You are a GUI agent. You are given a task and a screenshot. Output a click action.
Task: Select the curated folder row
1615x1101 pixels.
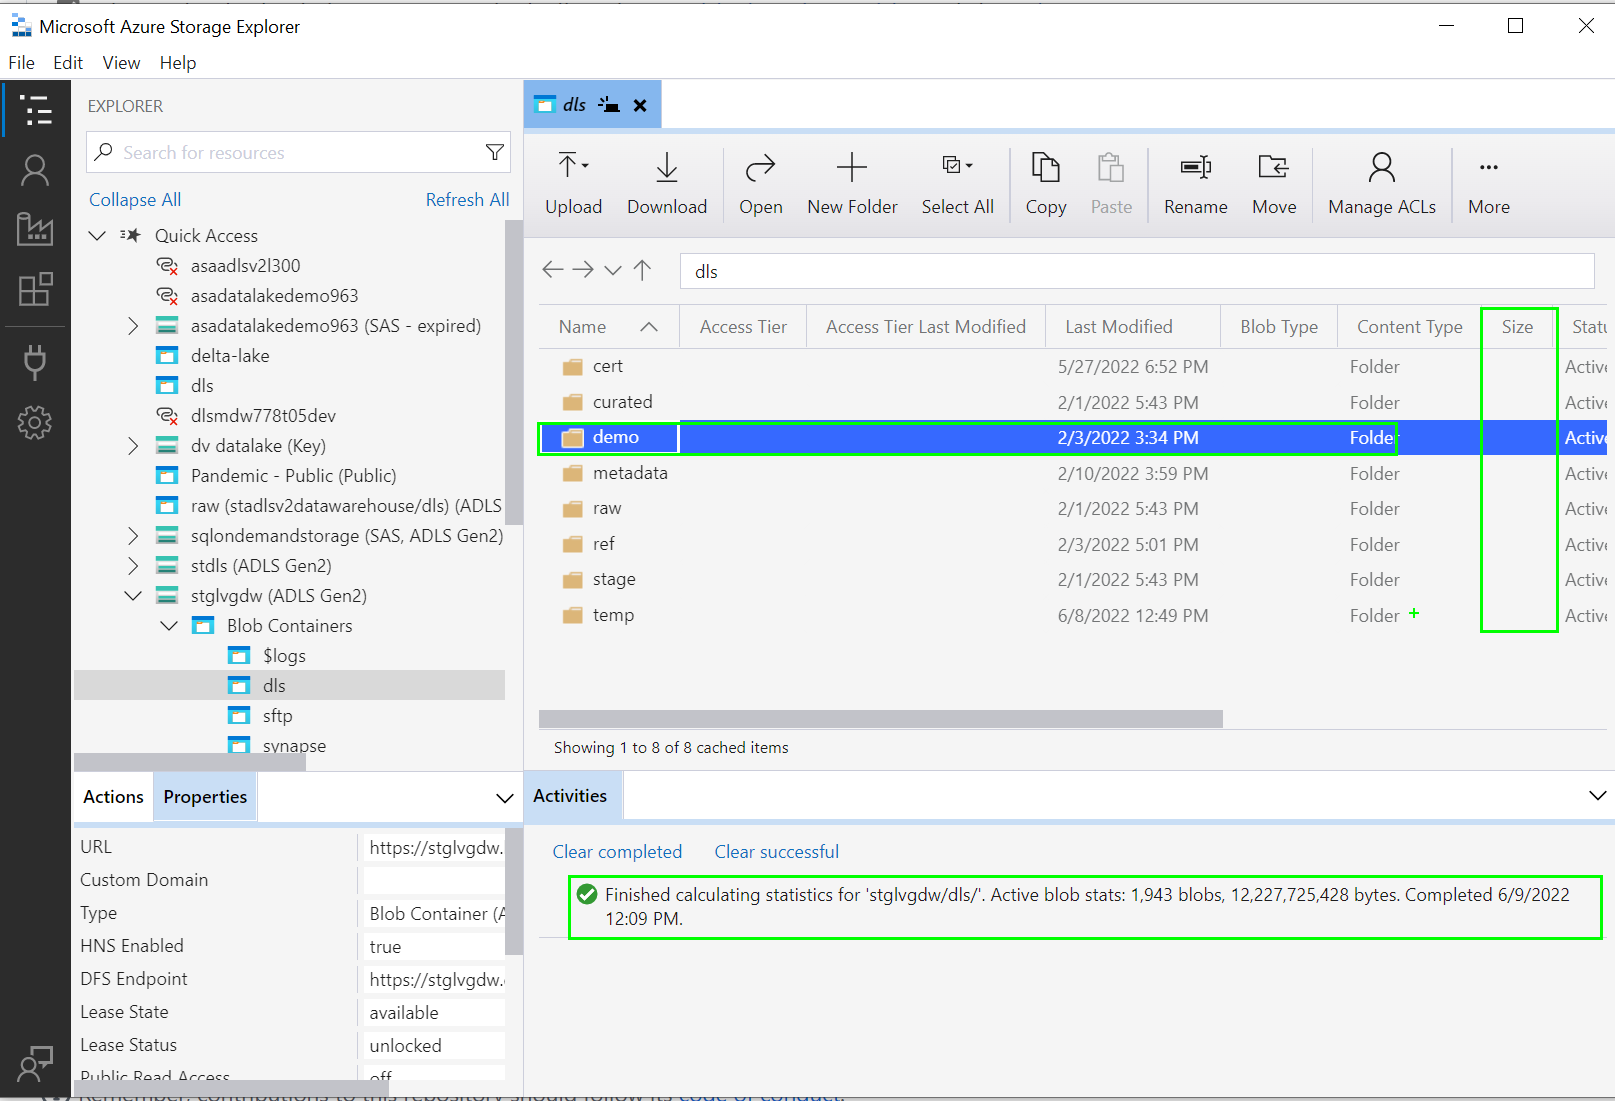click(1072, 402)
